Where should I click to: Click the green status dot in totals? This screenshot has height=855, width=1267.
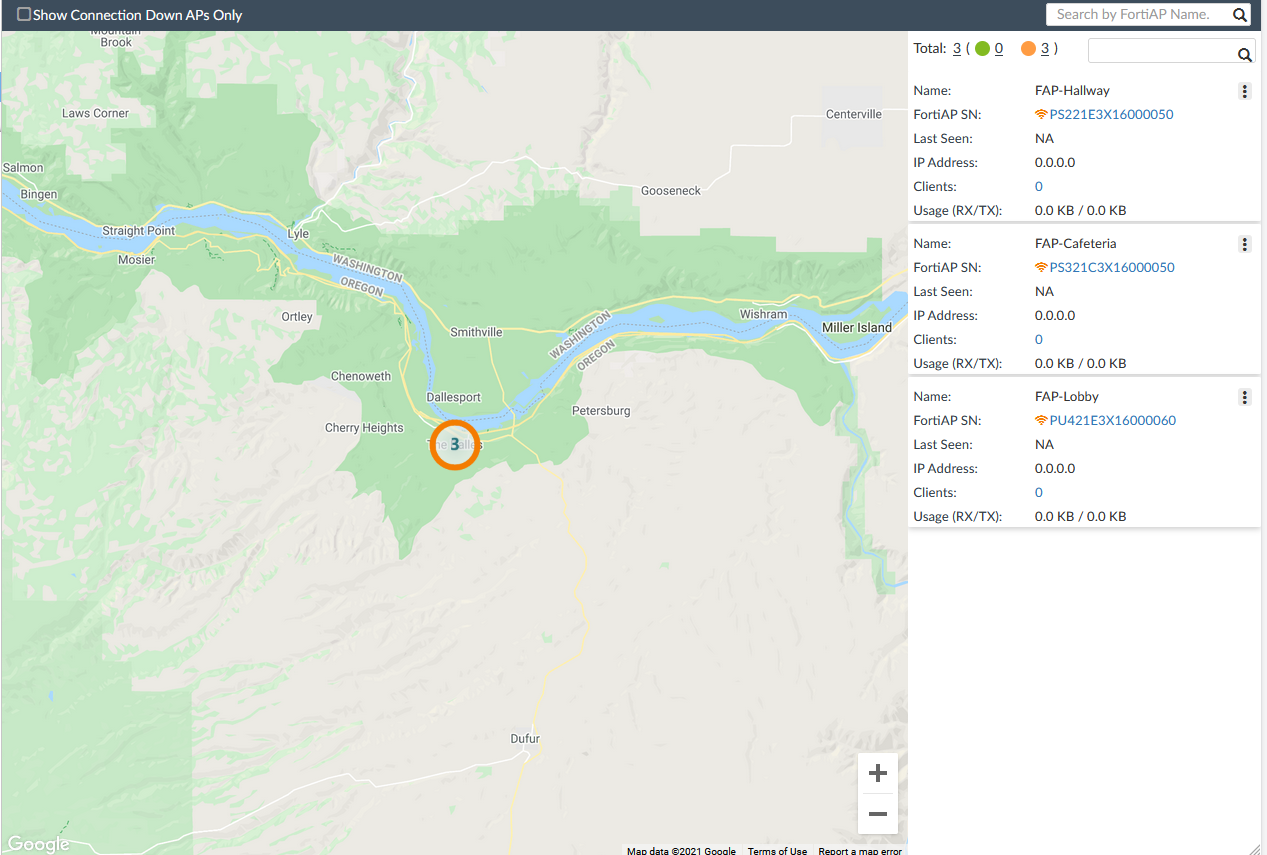point(982,48)
